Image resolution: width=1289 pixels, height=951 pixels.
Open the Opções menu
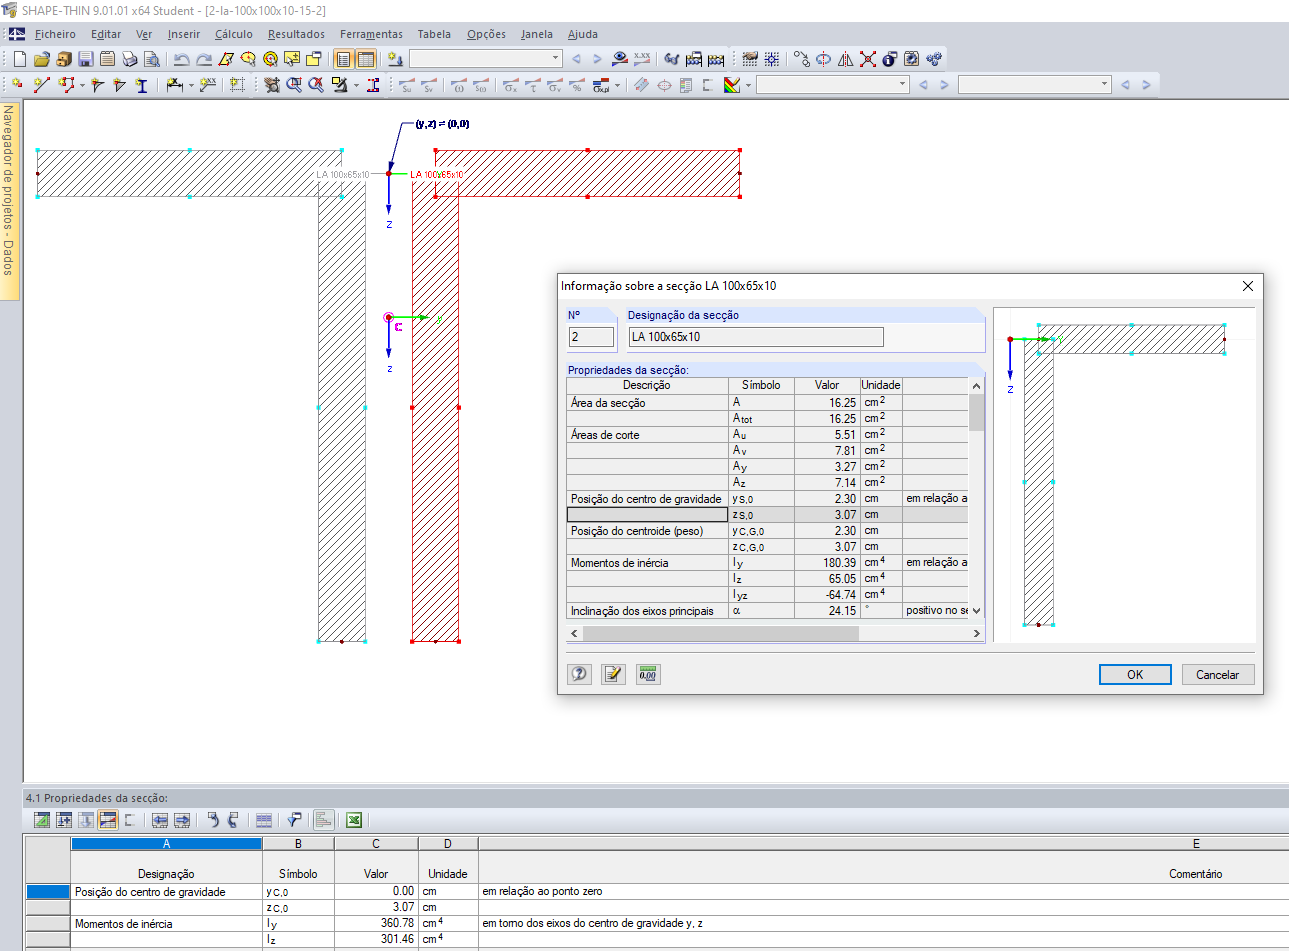tap(486, 34)
